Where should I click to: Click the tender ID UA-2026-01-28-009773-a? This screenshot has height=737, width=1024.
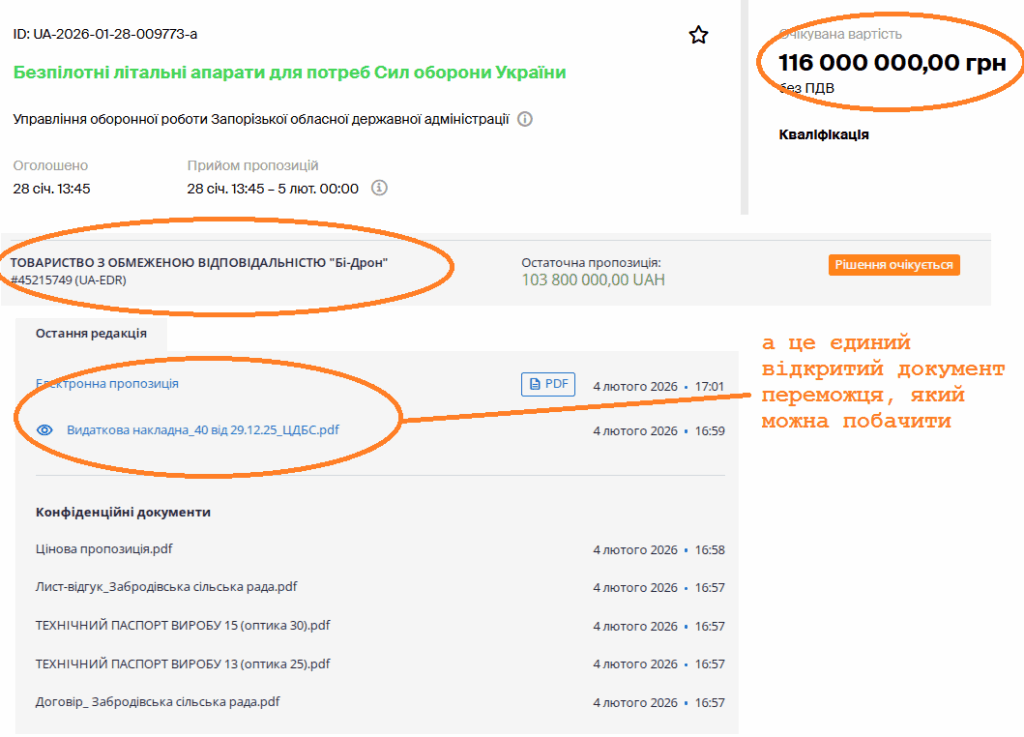[x=105, y=34]
